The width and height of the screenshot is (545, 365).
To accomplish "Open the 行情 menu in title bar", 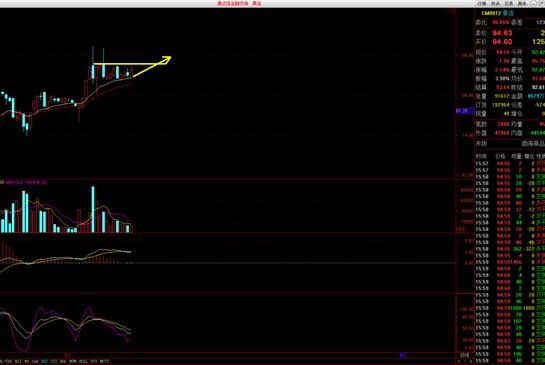I will click(482, 3).
